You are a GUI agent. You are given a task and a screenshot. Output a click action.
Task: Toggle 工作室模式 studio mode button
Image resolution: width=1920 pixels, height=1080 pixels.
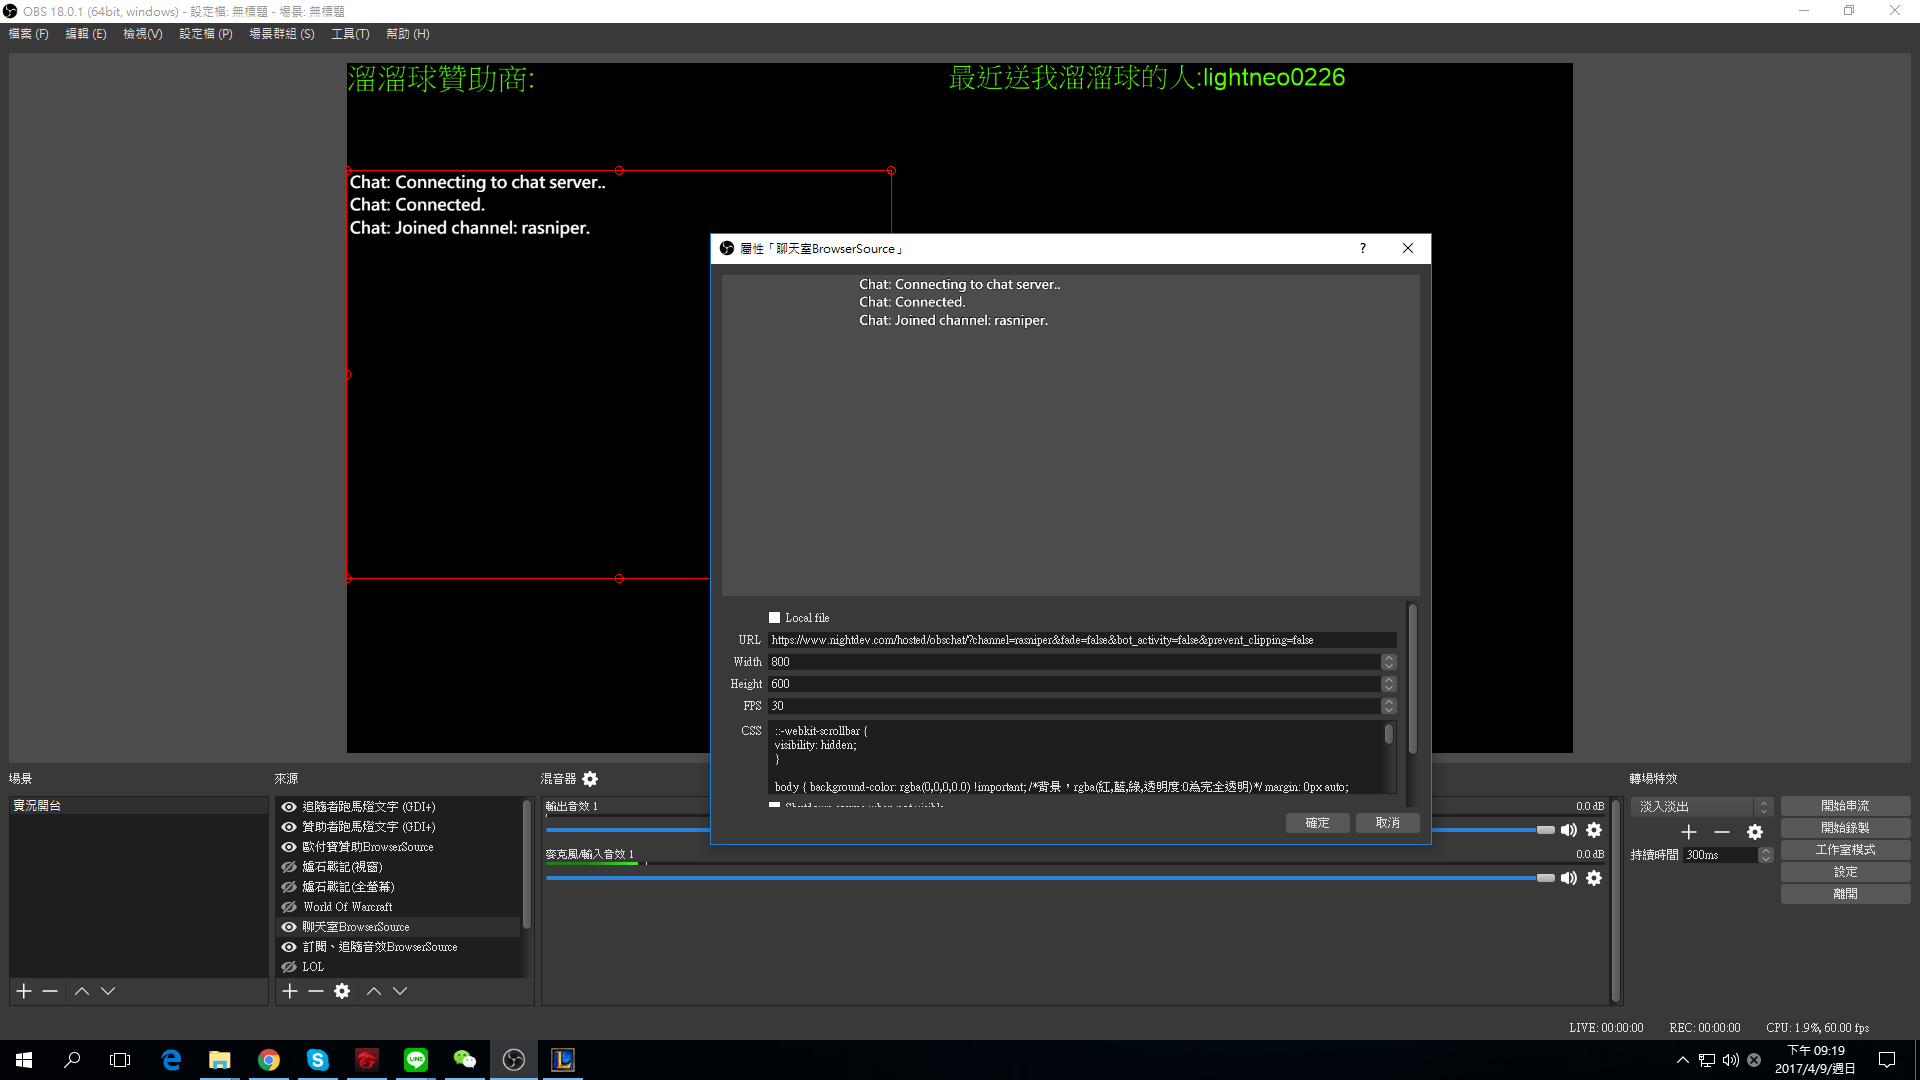pyautogui.click(x=1845, y=850)
